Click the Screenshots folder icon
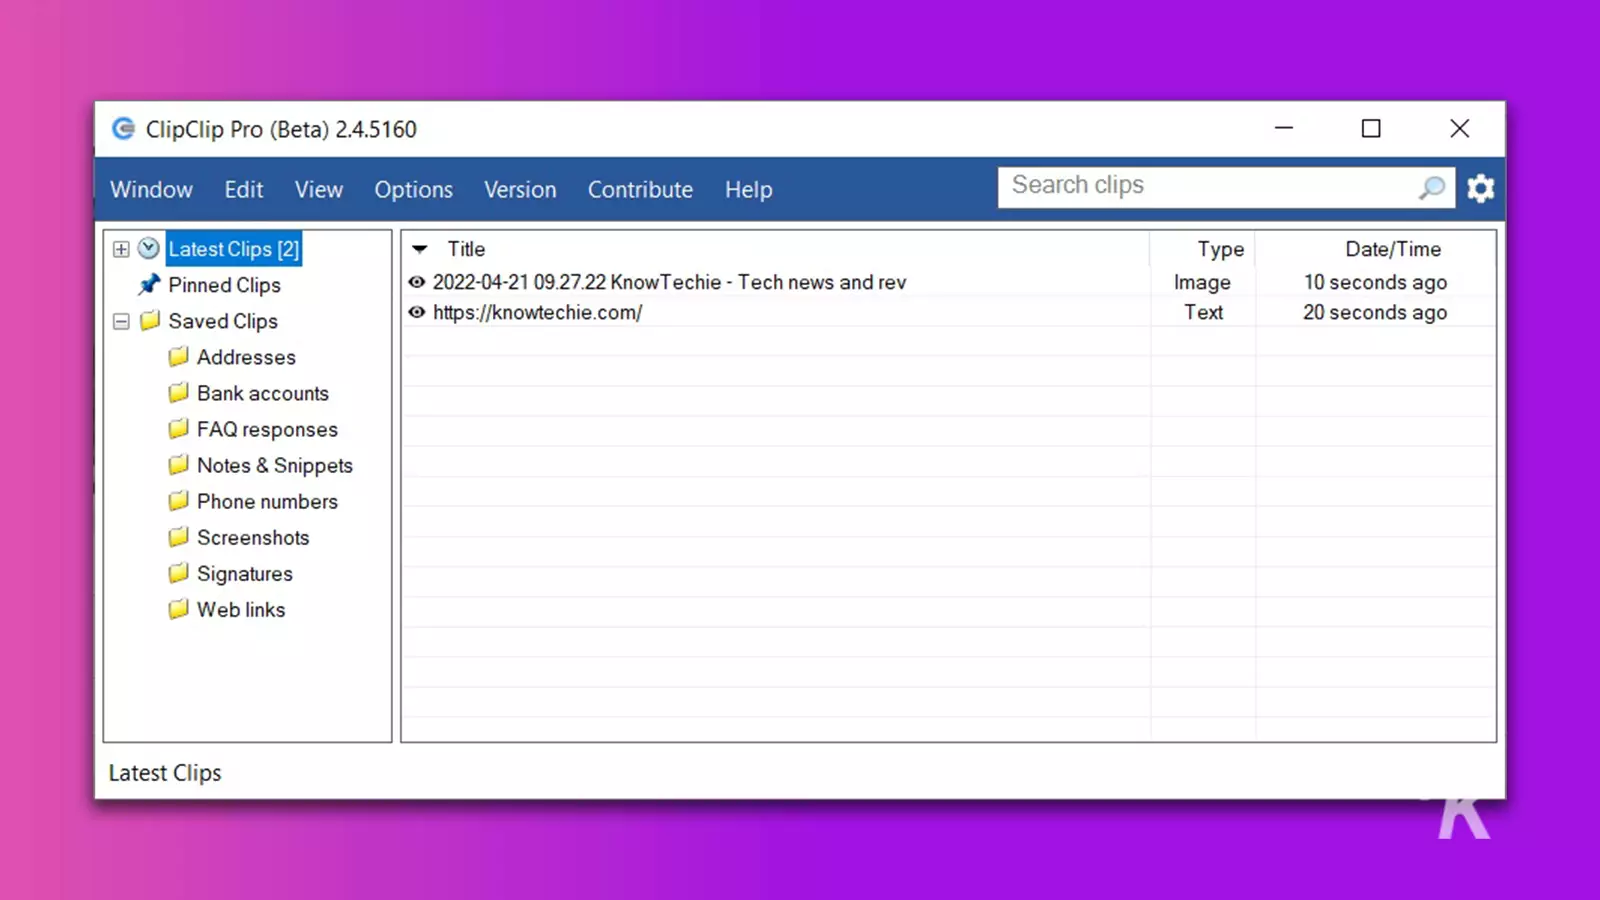 click(178, 536)
